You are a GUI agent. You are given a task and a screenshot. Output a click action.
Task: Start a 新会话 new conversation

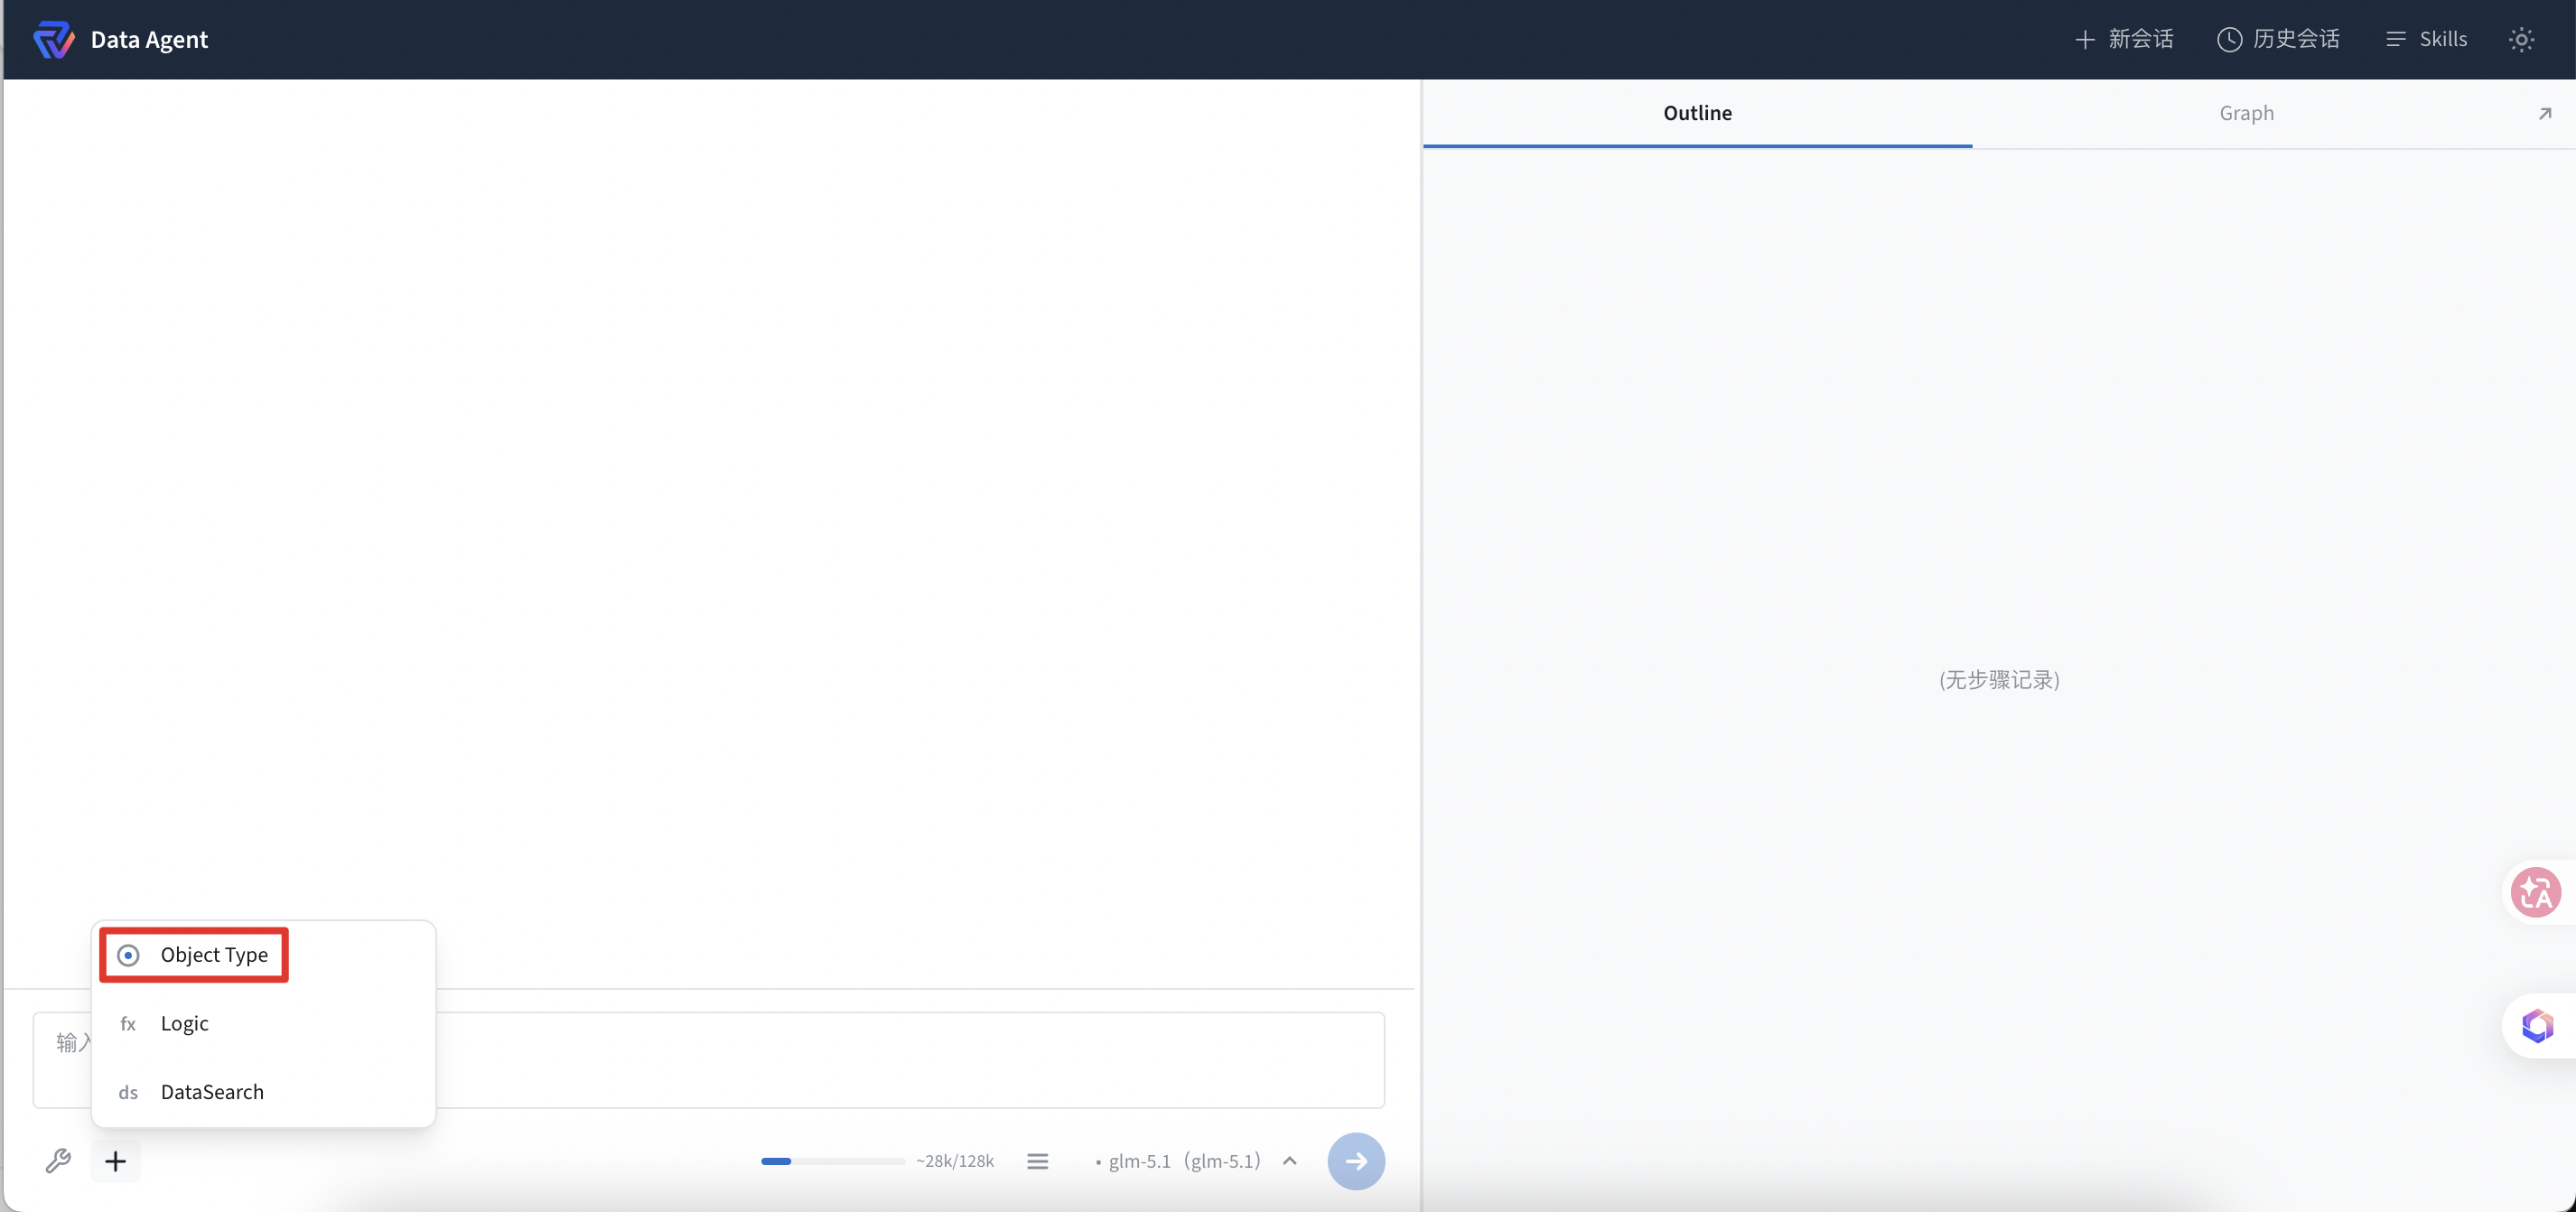(2124, 39)
